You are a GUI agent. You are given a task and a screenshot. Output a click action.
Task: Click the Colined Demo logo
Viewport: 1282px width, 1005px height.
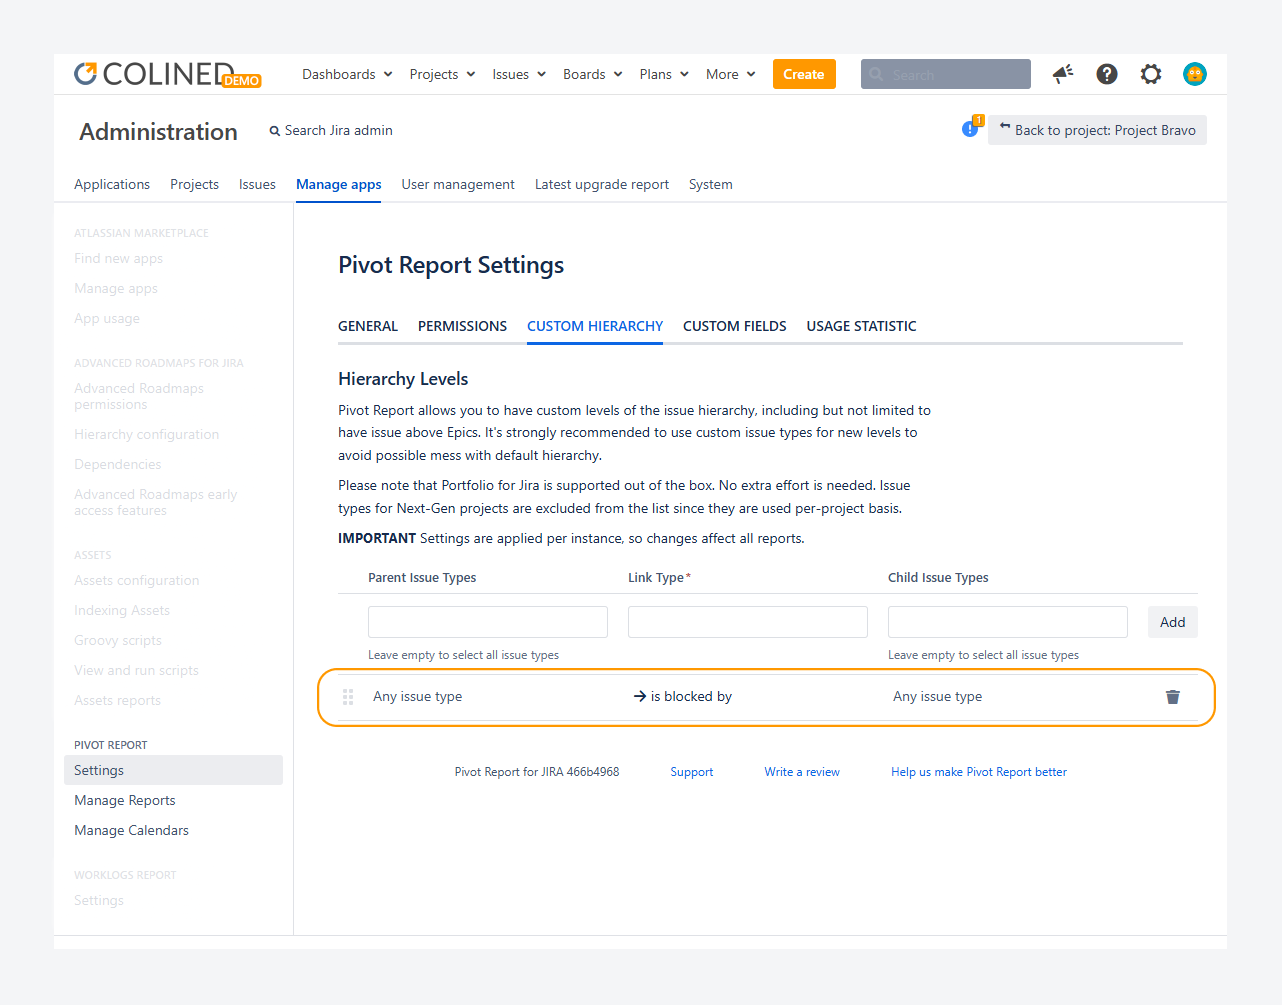(167, 74)
